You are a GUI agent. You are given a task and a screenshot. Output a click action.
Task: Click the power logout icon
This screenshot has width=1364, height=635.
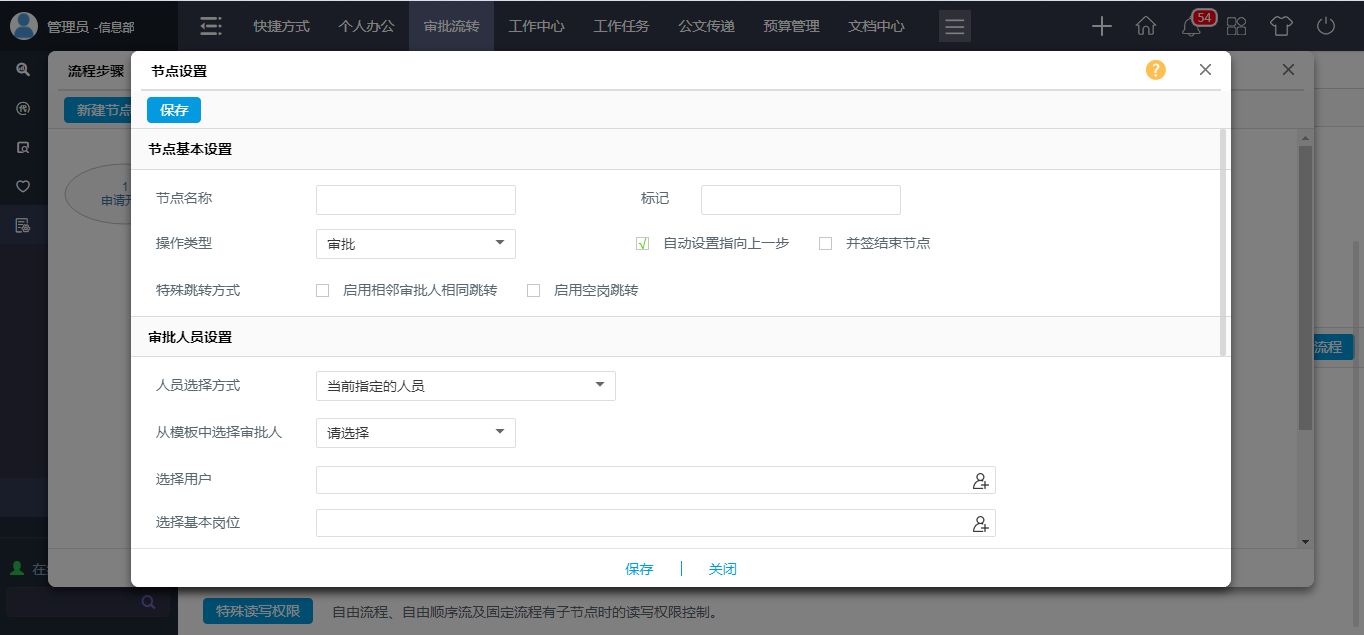tap(1326, 27)
